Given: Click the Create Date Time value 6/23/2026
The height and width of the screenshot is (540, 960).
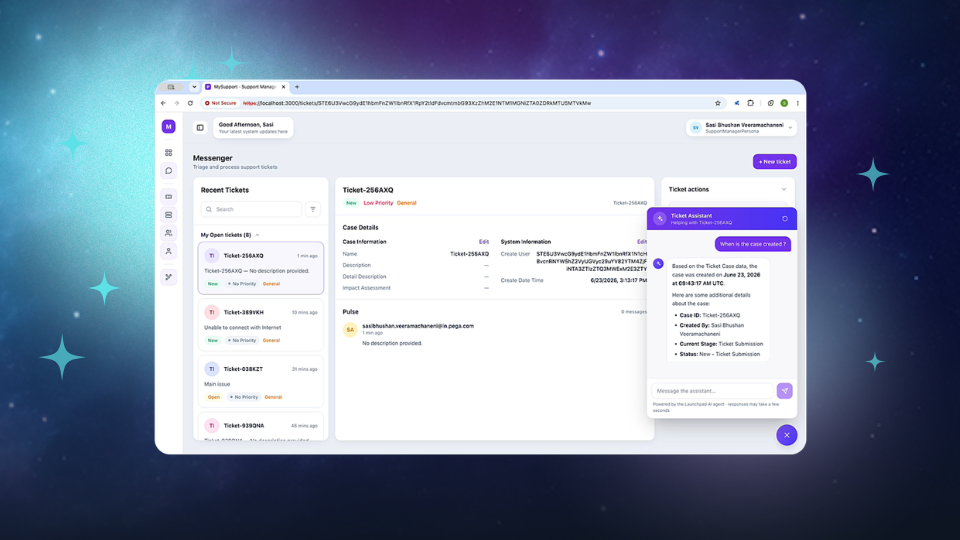Looking at the screenshot, I should (618, 280).
